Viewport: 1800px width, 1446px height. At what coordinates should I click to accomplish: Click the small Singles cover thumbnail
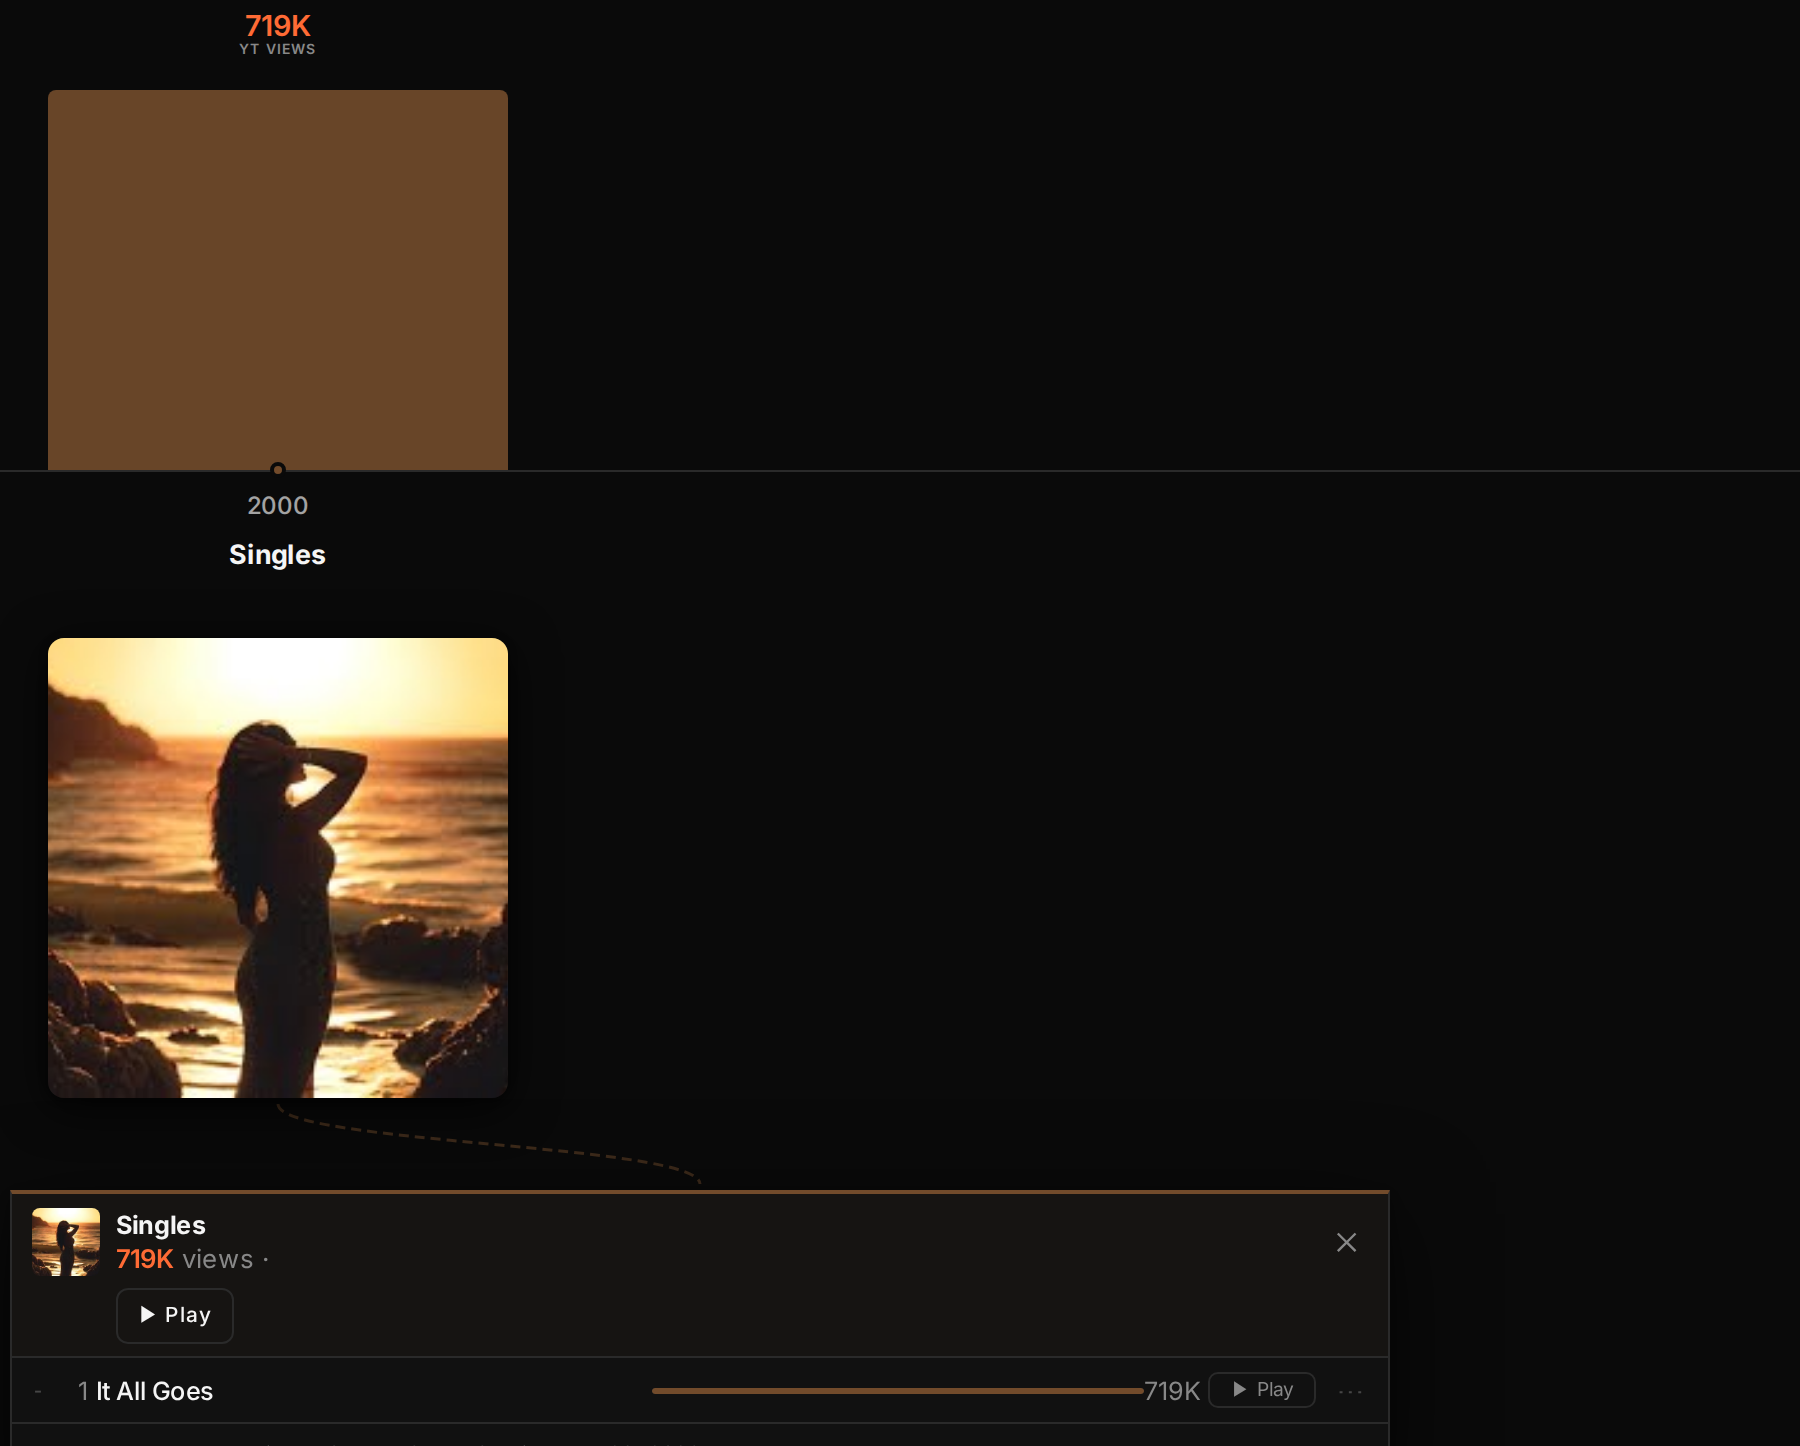coord(66,1242)
